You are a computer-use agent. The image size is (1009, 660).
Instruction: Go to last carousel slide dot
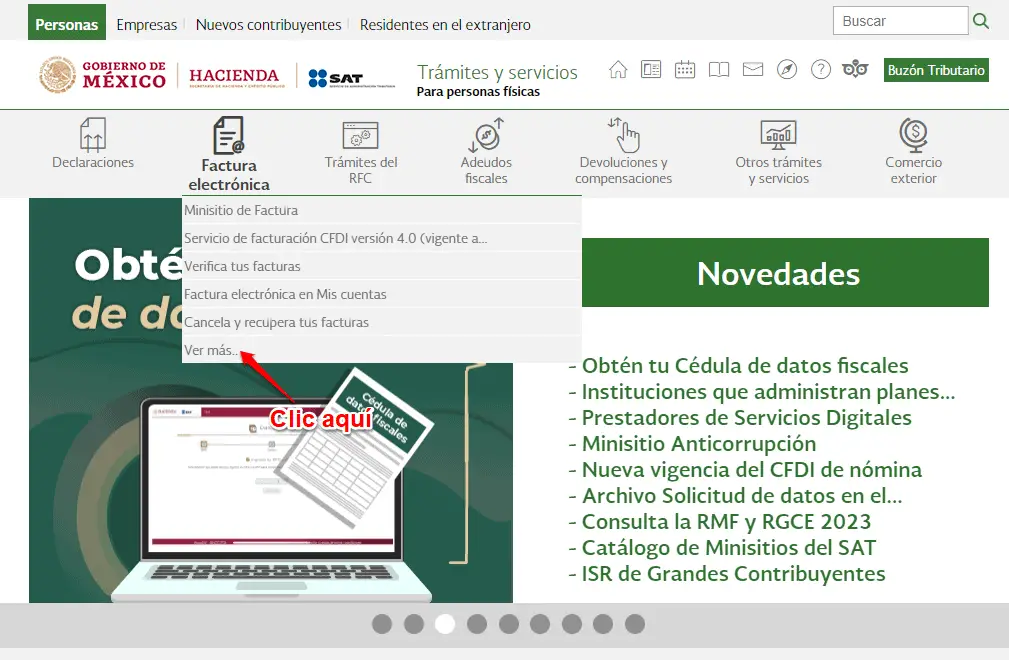point(634,624)
